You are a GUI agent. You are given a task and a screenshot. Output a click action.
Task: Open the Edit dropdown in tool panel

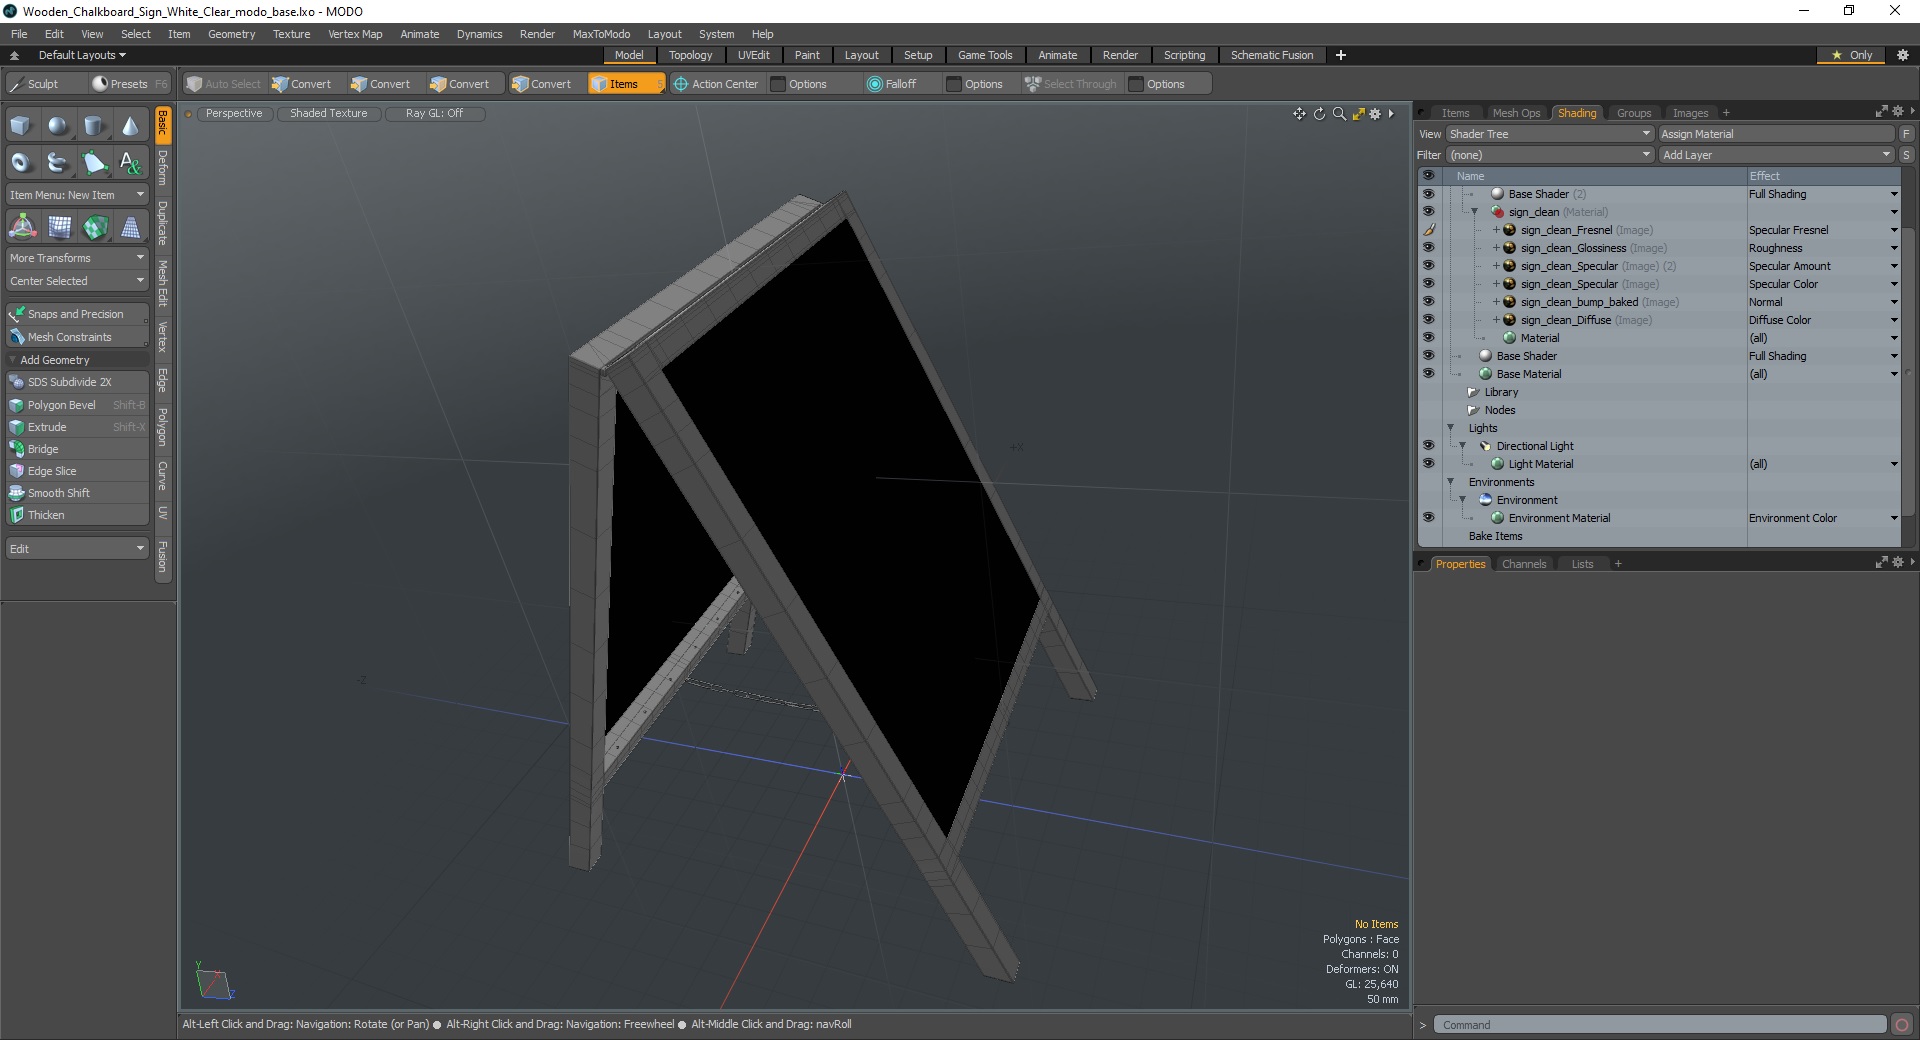point(77,549)
